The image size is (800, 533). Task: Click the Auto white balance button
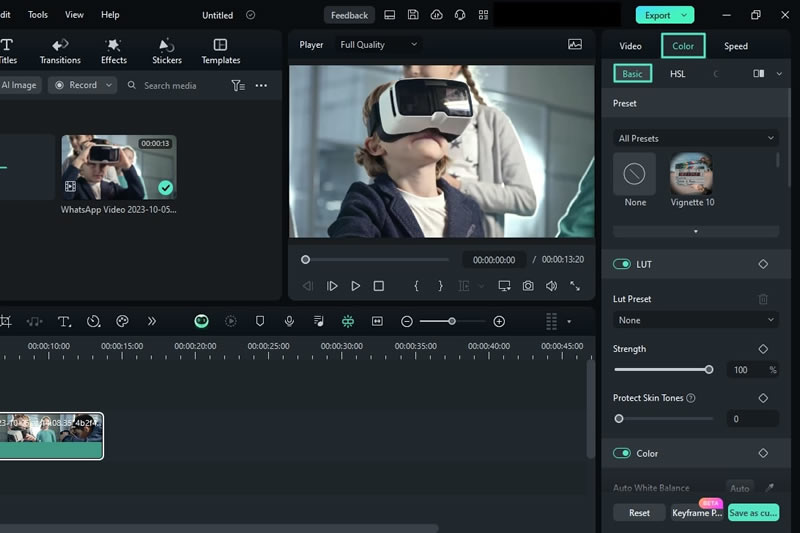click(739, 488)
